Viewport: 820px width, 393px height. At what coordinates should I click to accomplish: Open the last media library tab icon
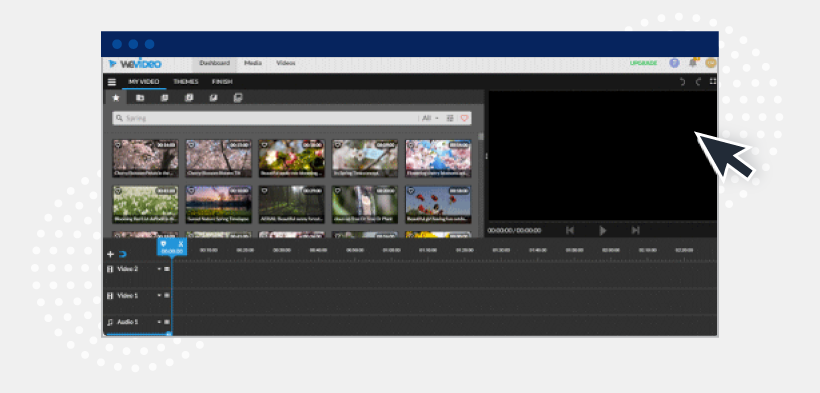click(238, 98)
